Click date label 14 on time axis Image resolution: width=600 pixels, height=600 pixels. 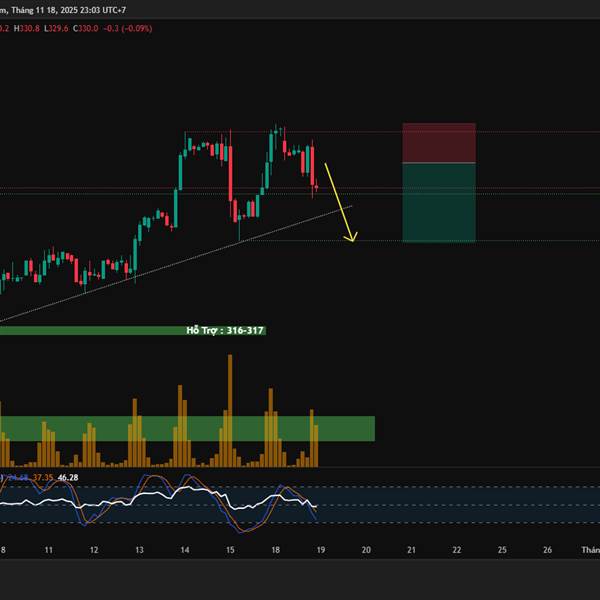pyautogui.click(x=185, y=550)
